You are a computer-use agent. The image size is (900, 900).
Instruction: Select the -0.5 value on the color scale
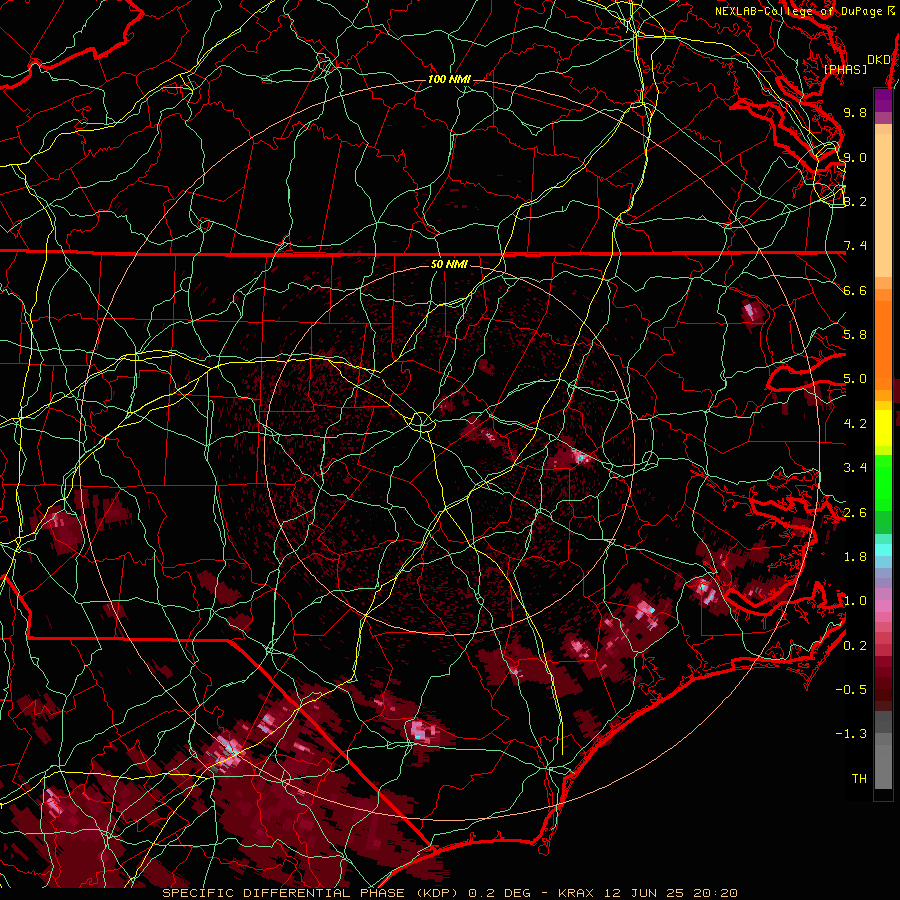click(851, 690)
